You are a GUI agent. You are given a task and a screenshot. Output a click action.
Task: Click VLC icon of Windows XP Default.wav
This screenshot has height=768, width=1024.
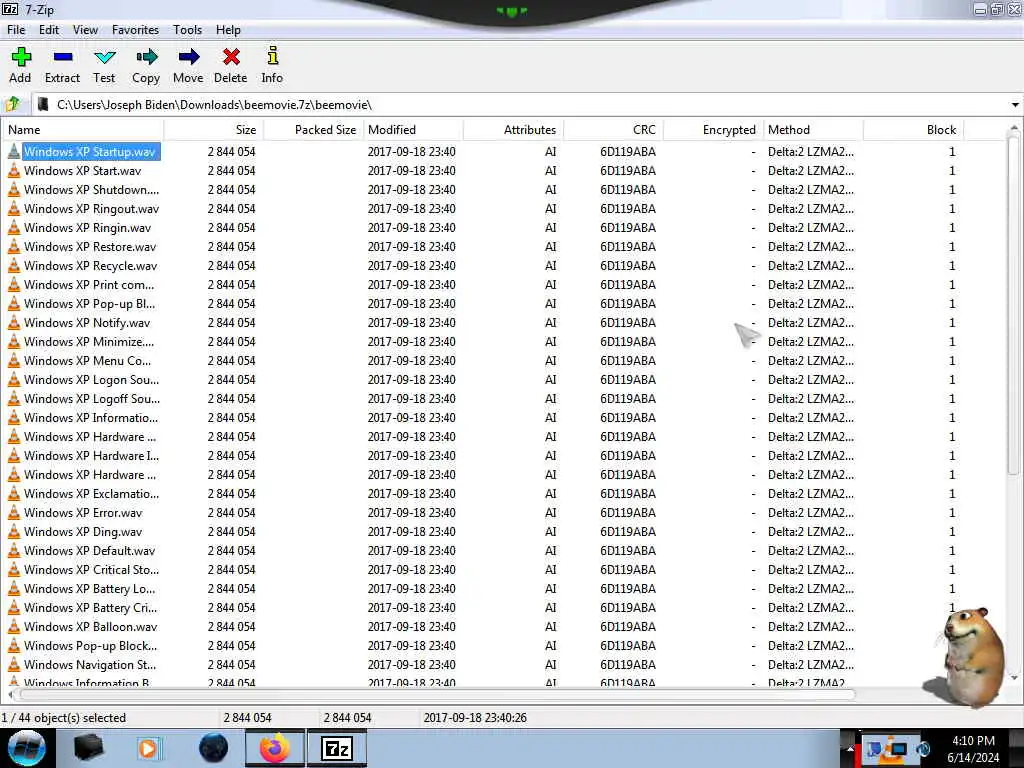click(x=14, y=551)
